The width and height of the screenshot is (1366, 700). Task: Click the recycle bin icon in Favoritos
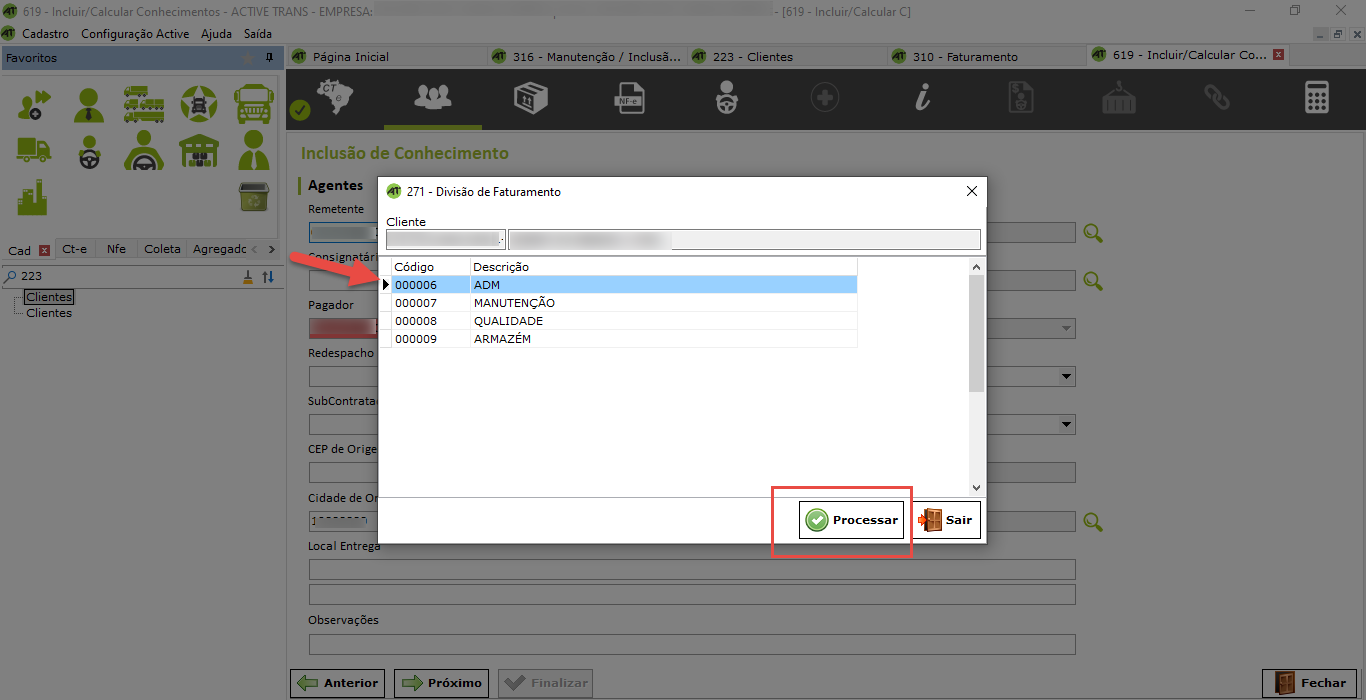254,196
